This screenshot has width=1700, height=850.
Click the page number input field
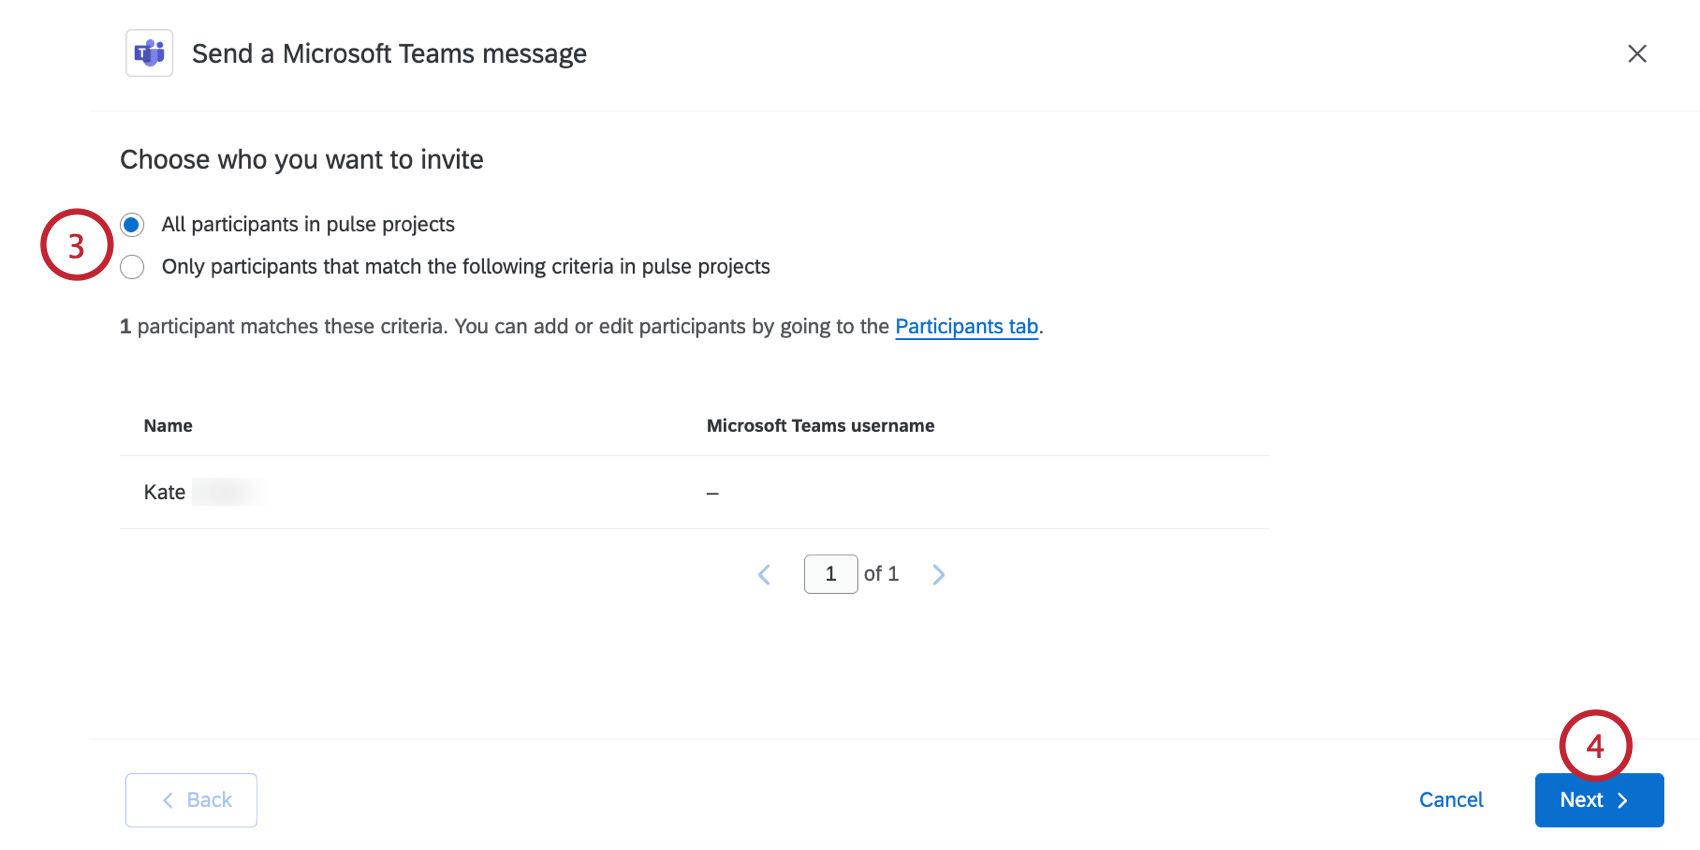tap(830, 574)
